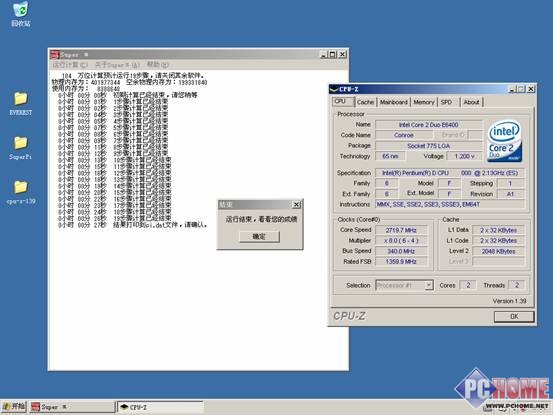Open the Help menu in Super Pi
The image size is (553, 415).
pyautogui.click(x=158, y=65)
